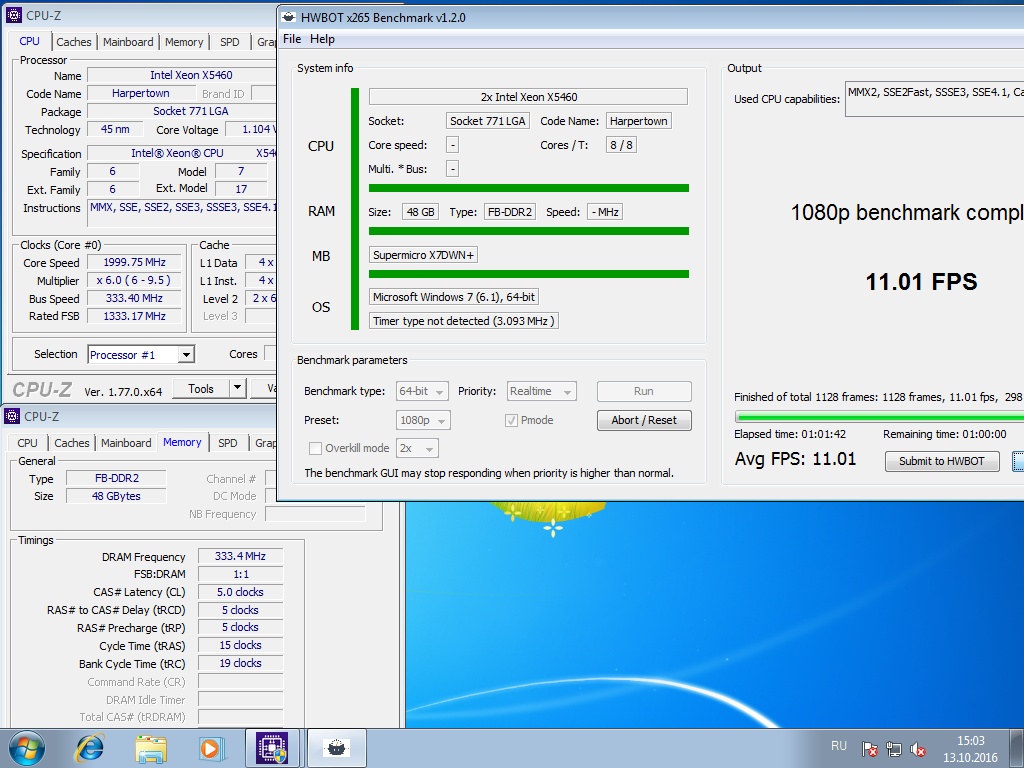The height and width of the screenshot is (768, 1024).
Task: Switch to Mainboard tab in upper CPU-Z
Action: click(128, 42)
